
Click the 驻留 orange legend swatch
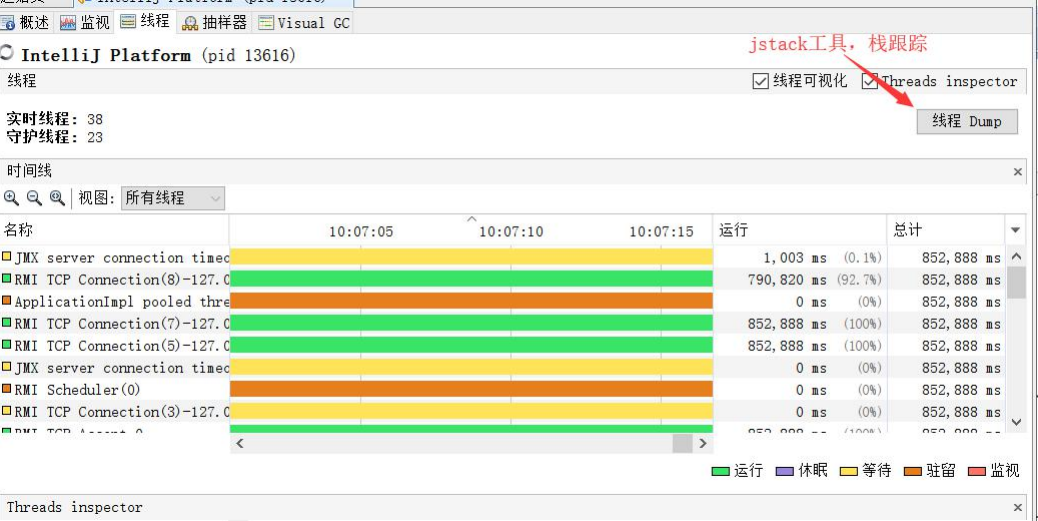click(x=913, y=471)
